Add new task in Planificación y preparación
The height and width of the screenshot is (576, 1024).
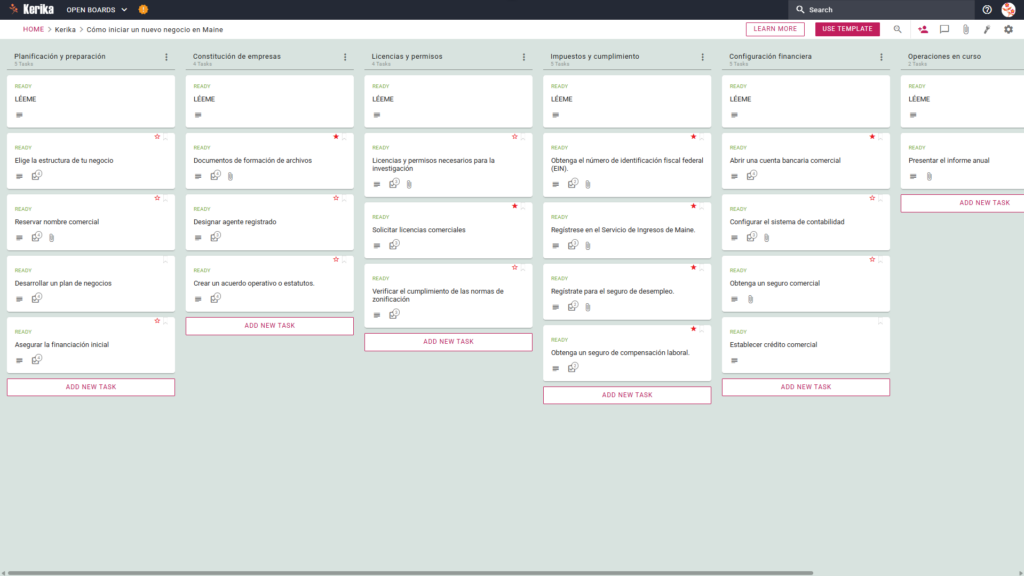91,387
